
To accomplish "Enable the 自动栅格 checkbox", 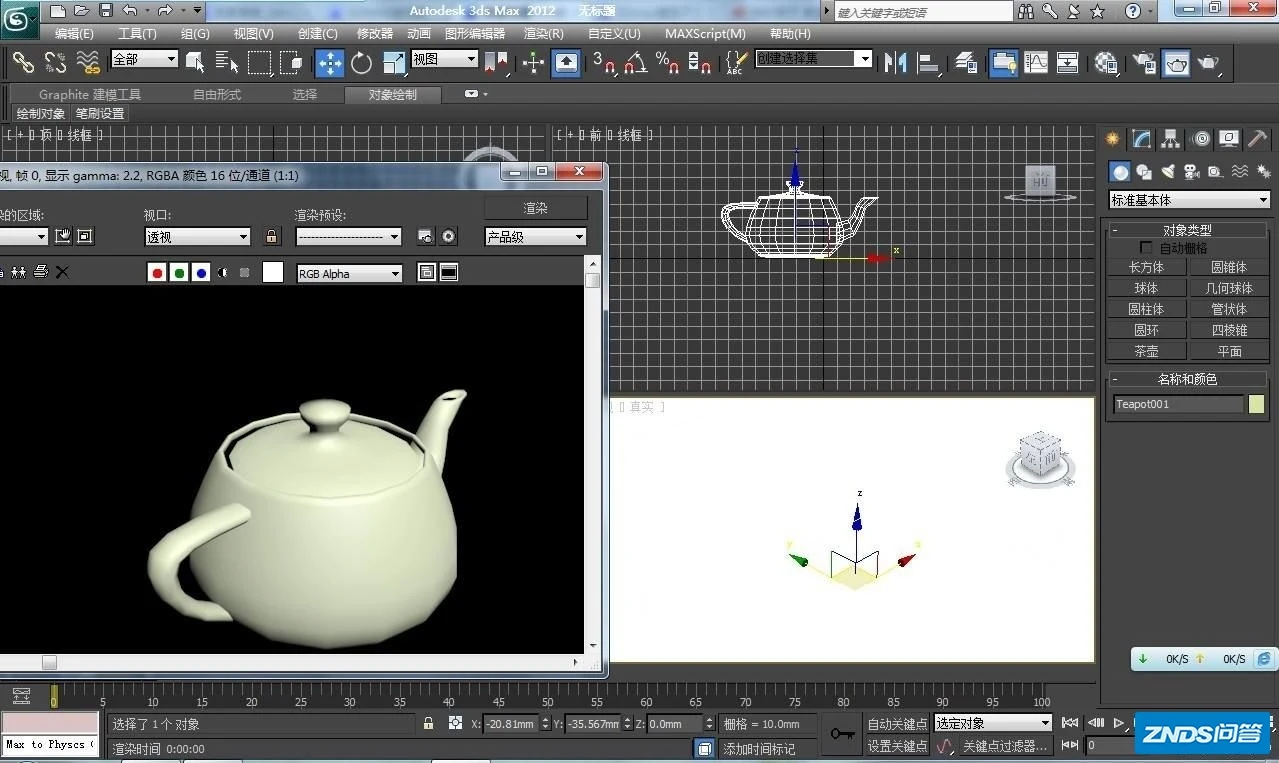I will click(1146, 247).
